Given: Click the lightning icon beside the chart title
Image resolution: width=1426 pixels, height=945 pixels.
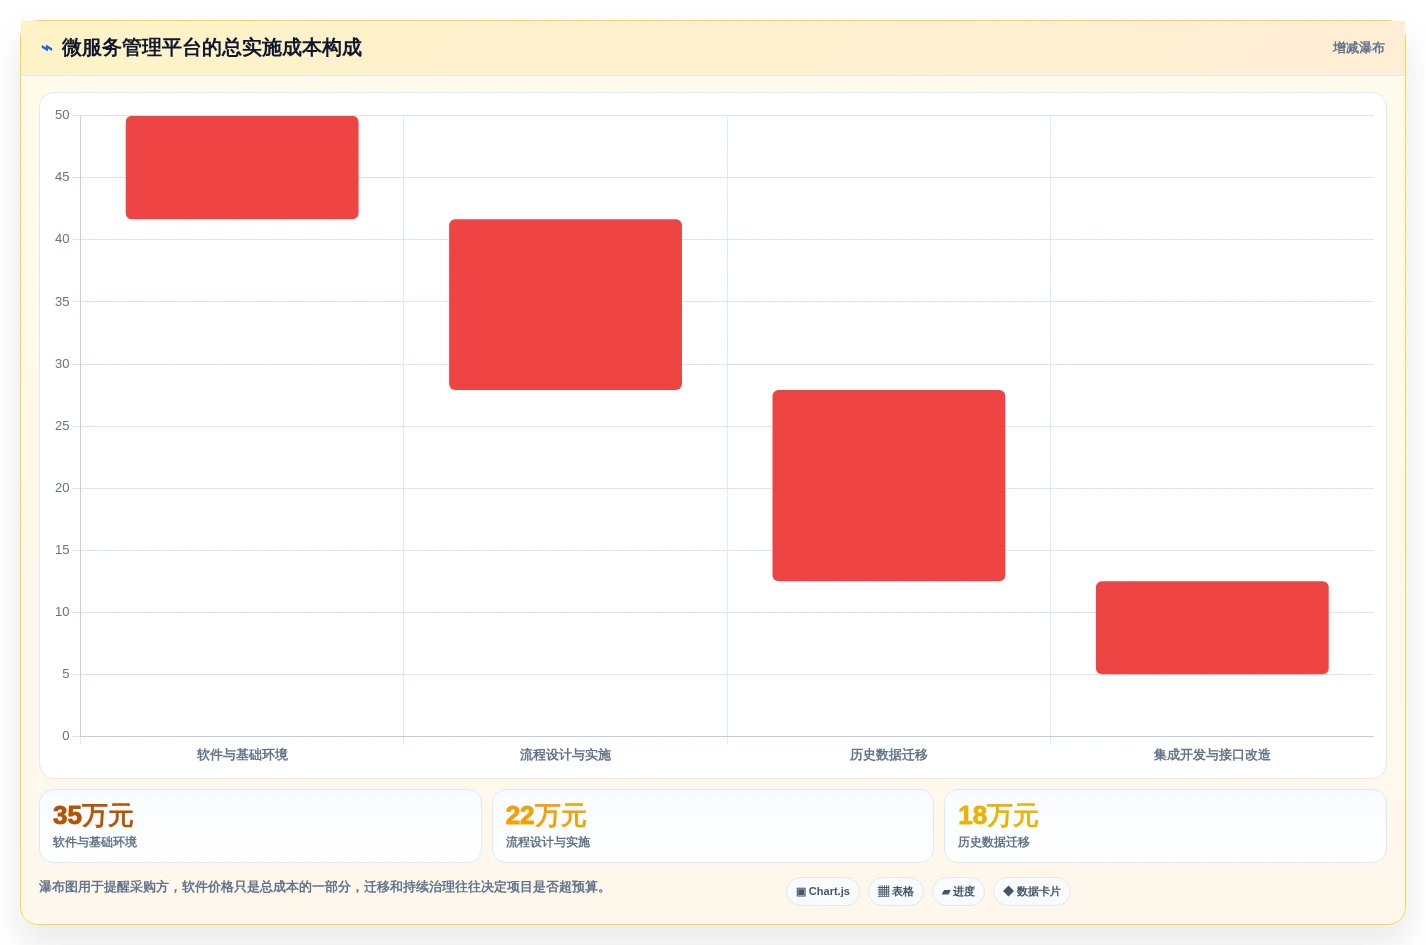Looking at the screenshot, I should point(47,48).
